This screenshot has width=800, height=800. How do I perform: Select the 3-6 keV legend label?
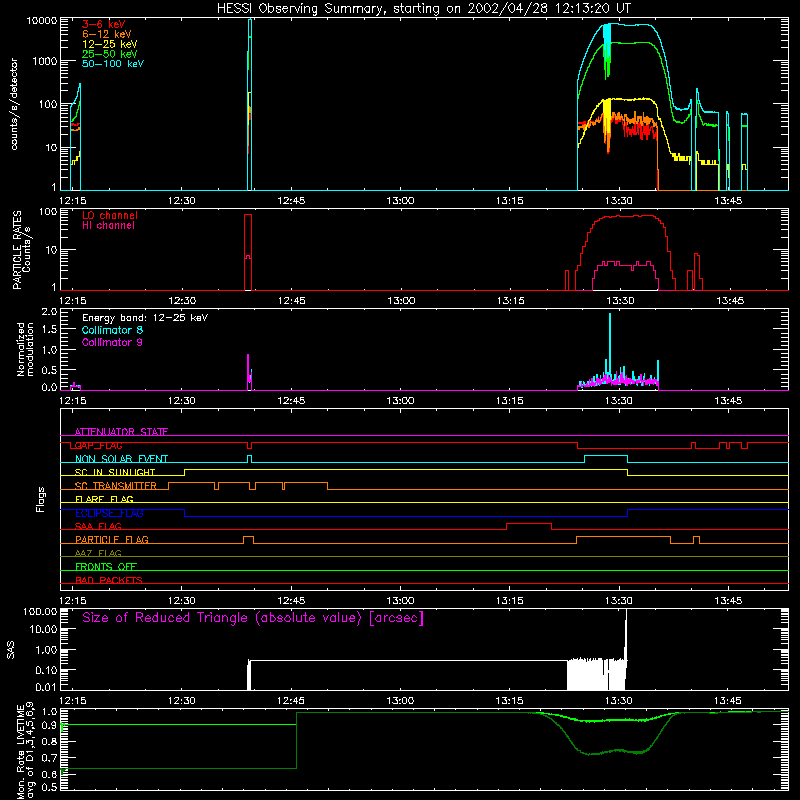pyautogui.click(x=104, y=24)
